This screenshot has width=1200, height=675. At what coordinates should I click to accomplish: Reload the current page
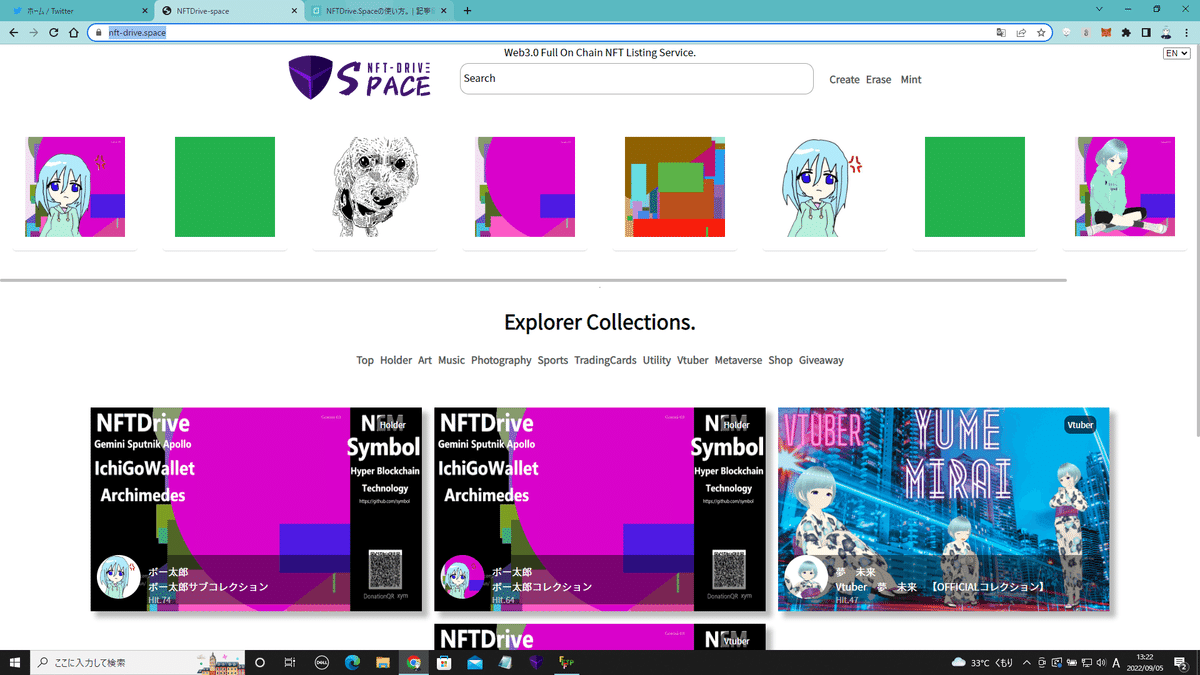click(53, 32)
